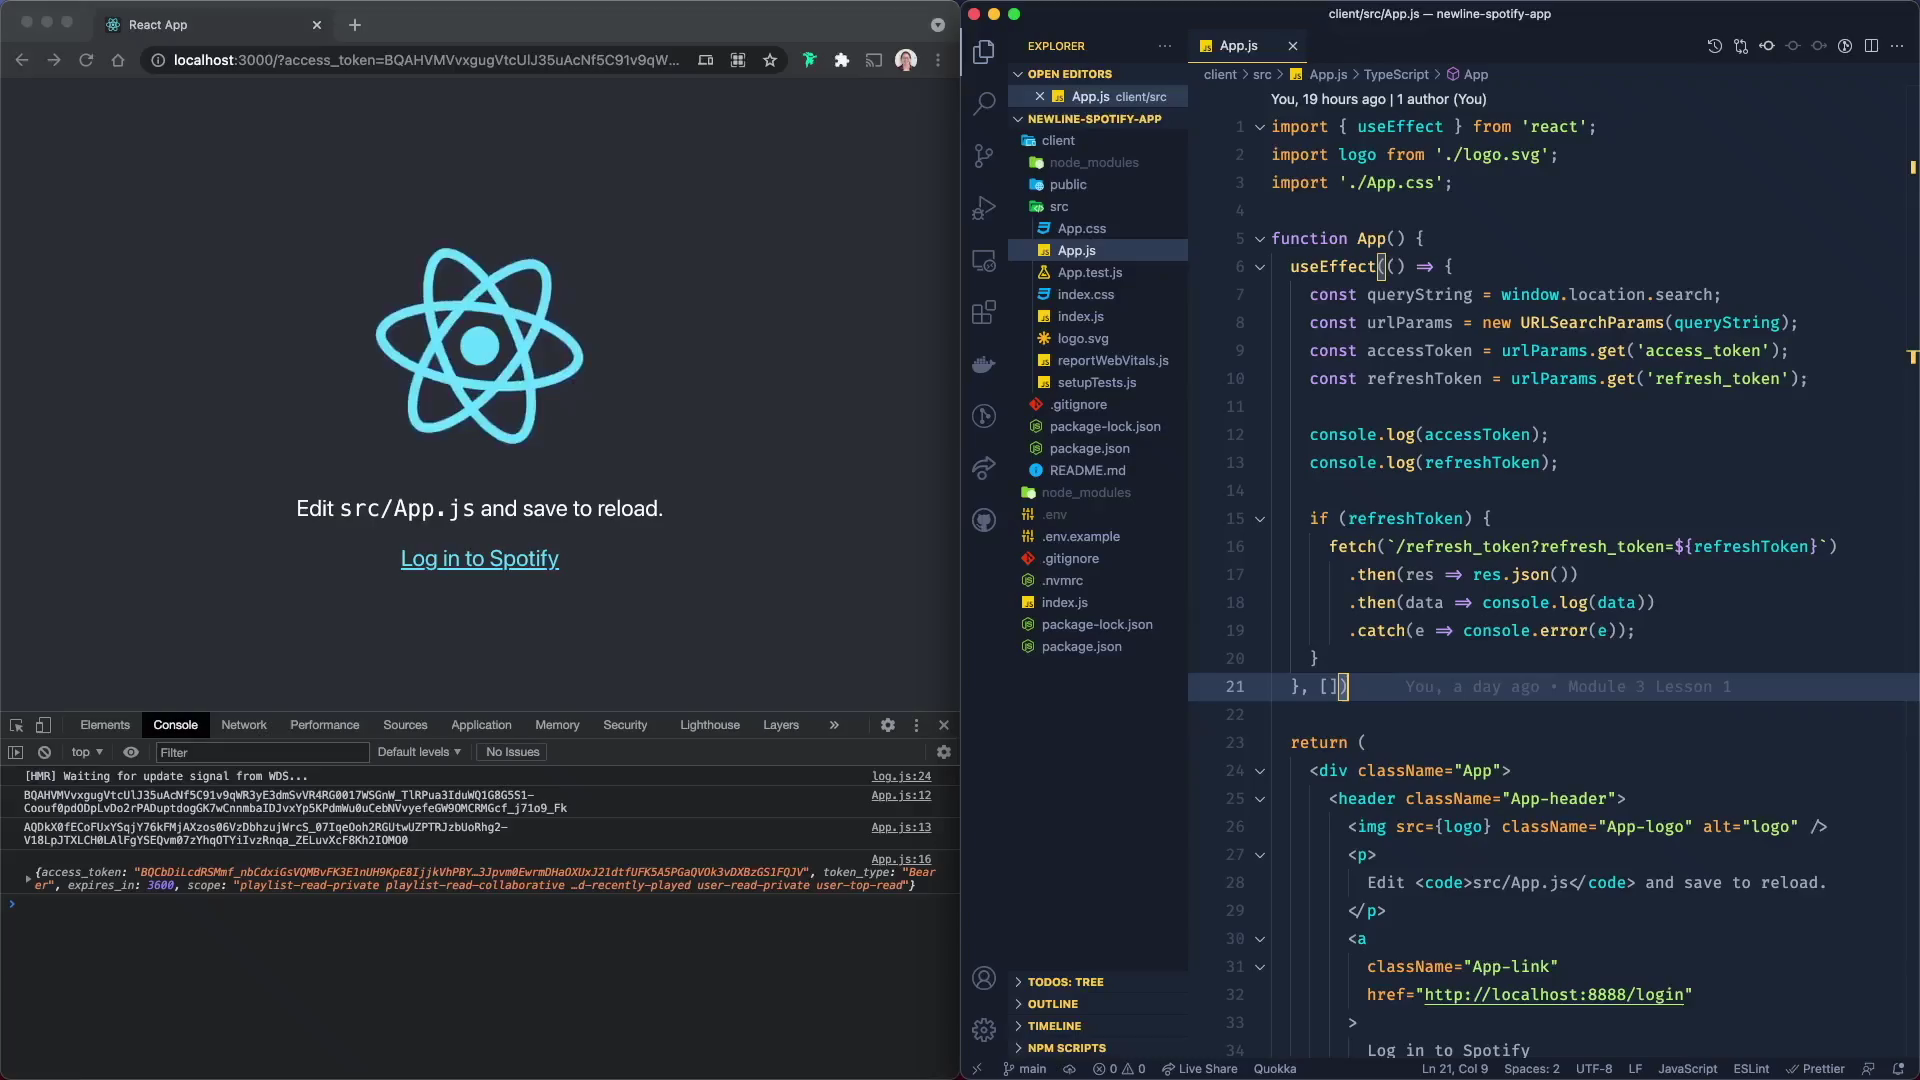Click the Log in to Spotify link
Image resolution: width=1920 pixels, height=1080 pixels.
[x=480, y=559]
